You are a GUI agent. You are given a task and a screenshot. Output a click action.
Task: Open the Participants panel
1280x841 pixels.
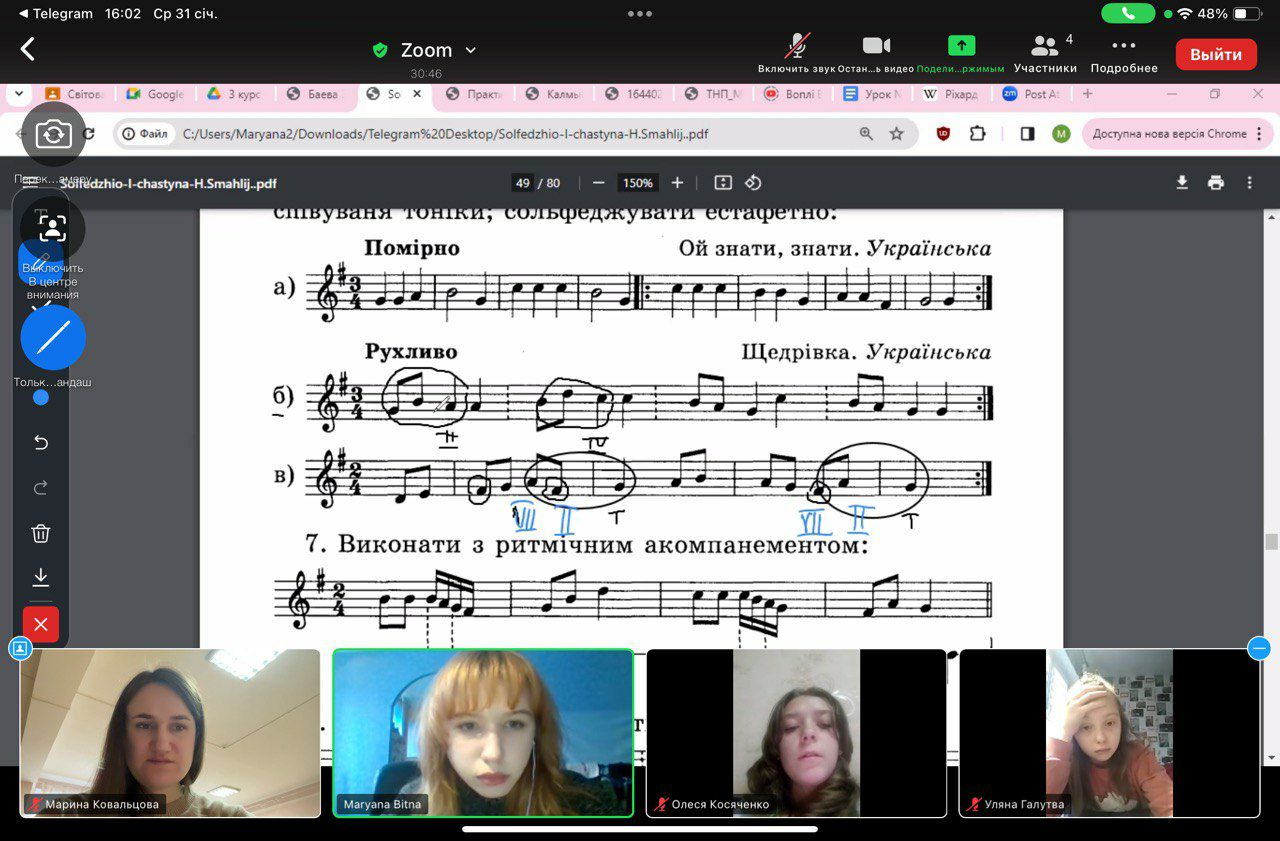(x=1045, y=54)
